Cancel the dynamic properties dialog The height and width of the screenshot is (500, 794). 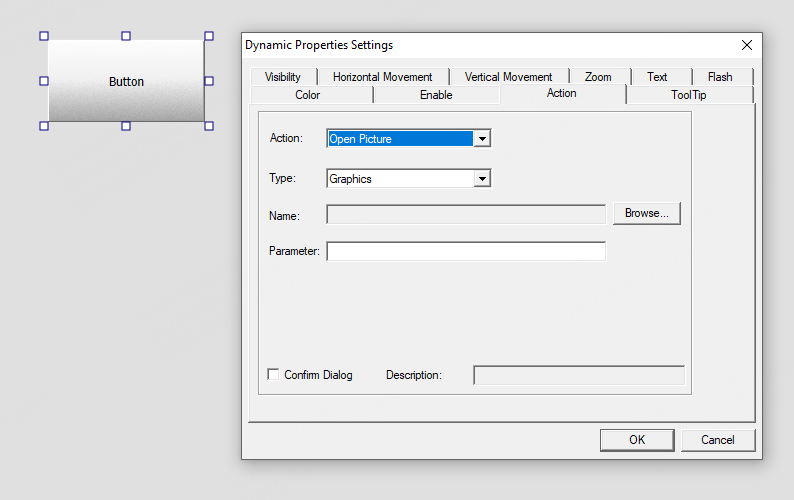718,440
